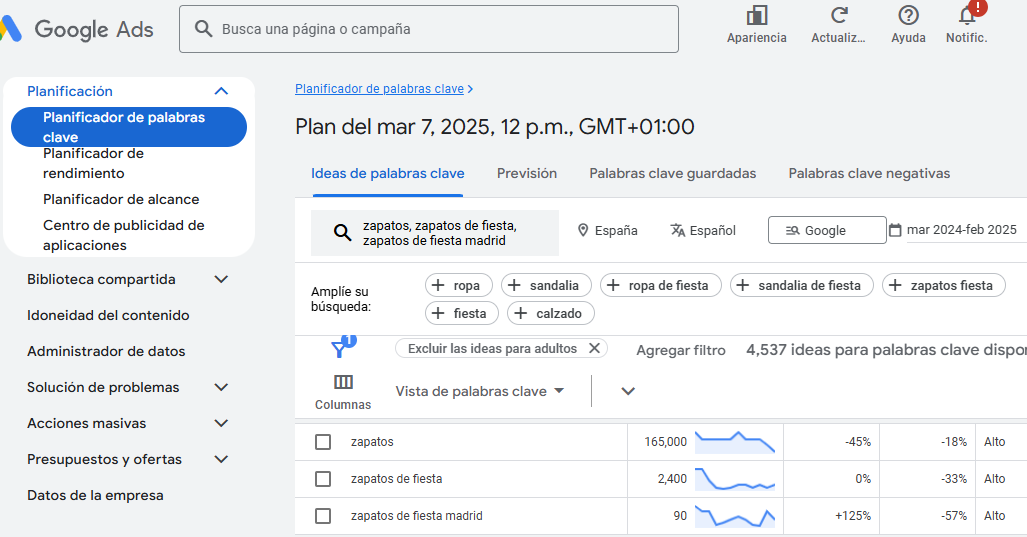This screenshot has width=1027, height=537.
Task: Click 'zapatos de fiesta madrid' keyword text
Action: 417,516
